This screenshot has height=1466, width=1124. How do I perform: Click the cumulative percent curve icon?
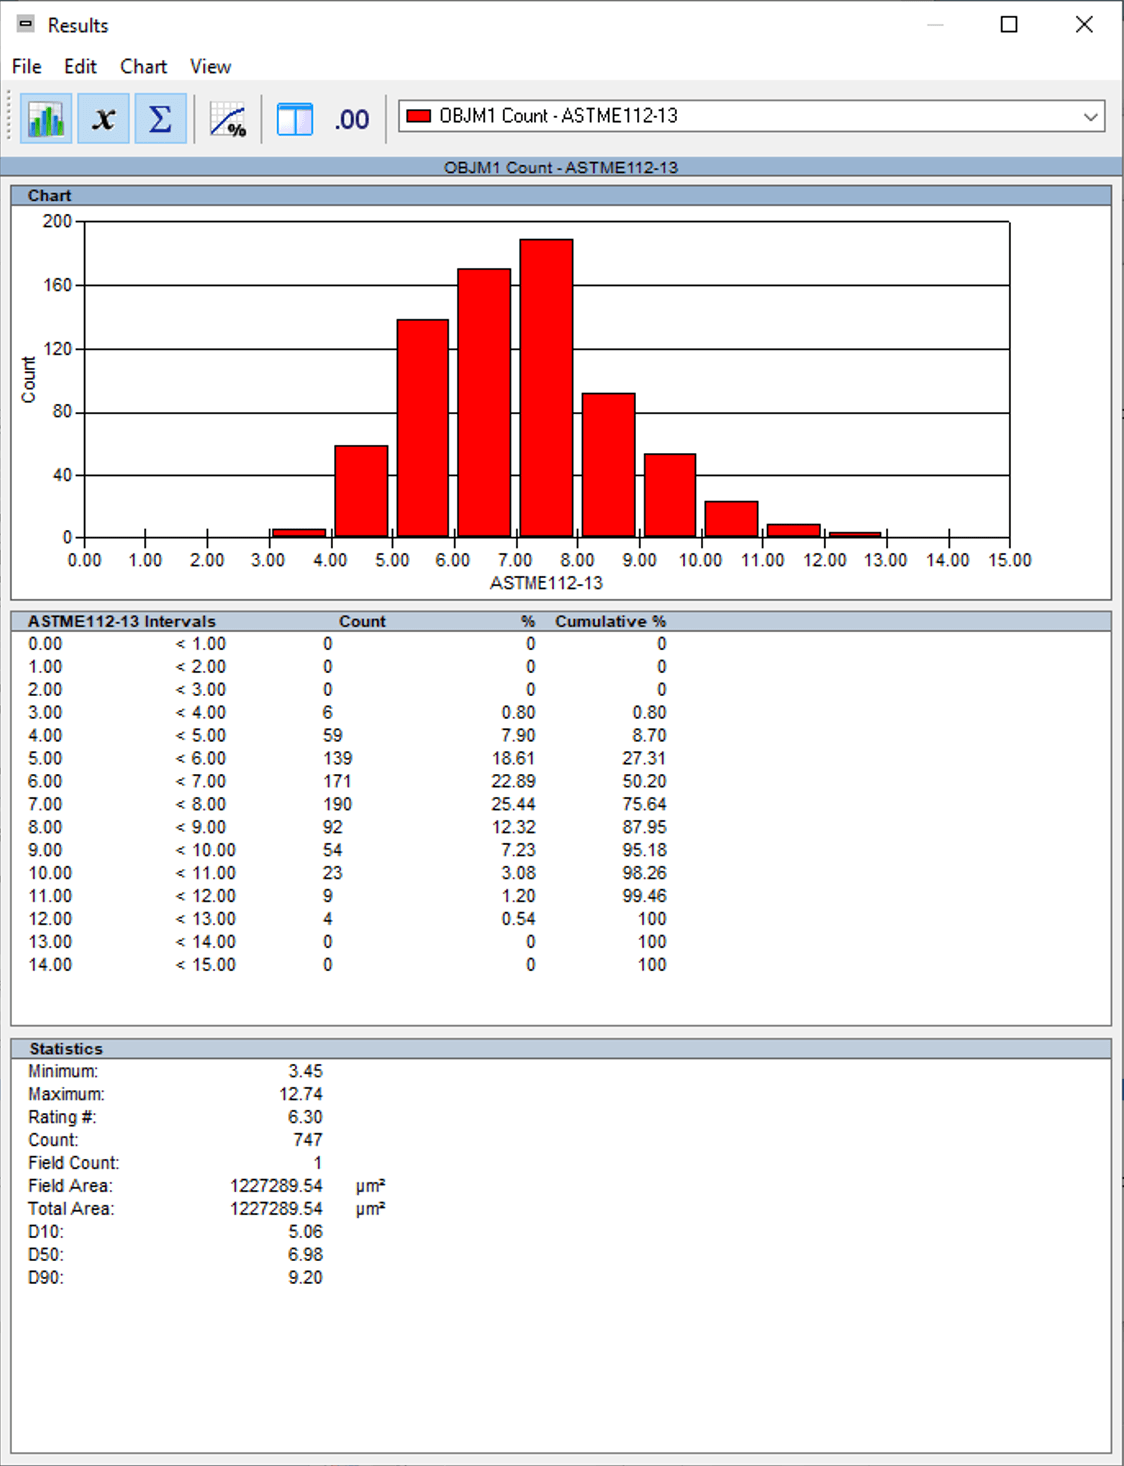tap(228, 120)
